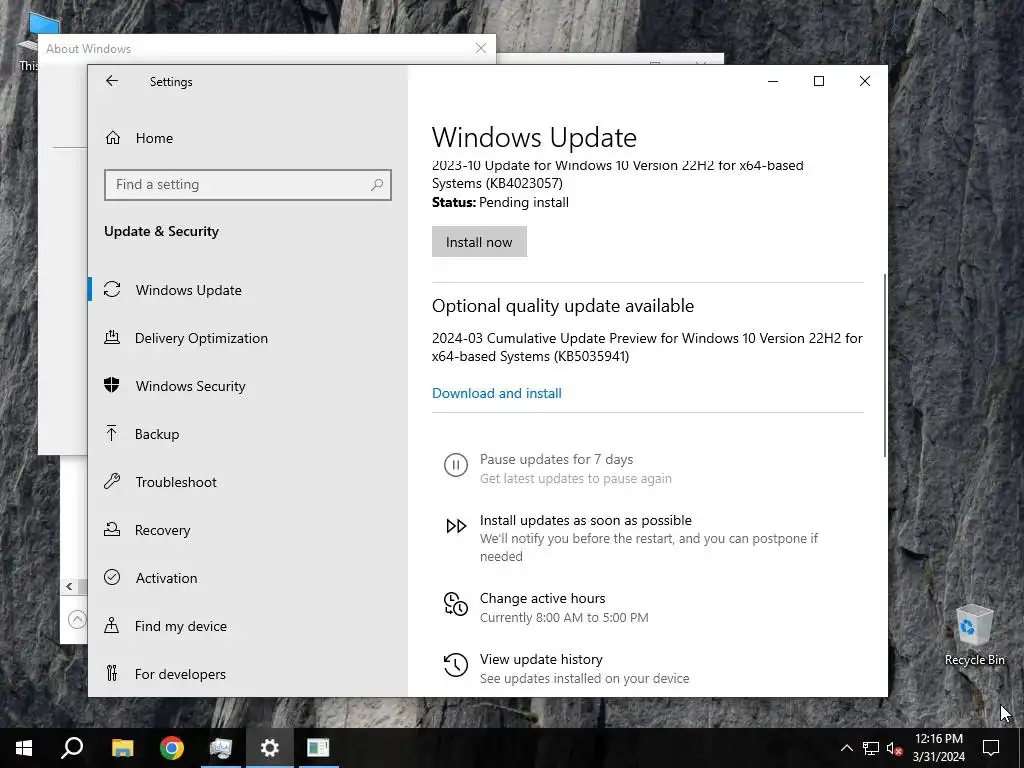Close the About Windows dialog
Image resolution: width=1024 pixels, height=768 pixels.
click(481, 48)
